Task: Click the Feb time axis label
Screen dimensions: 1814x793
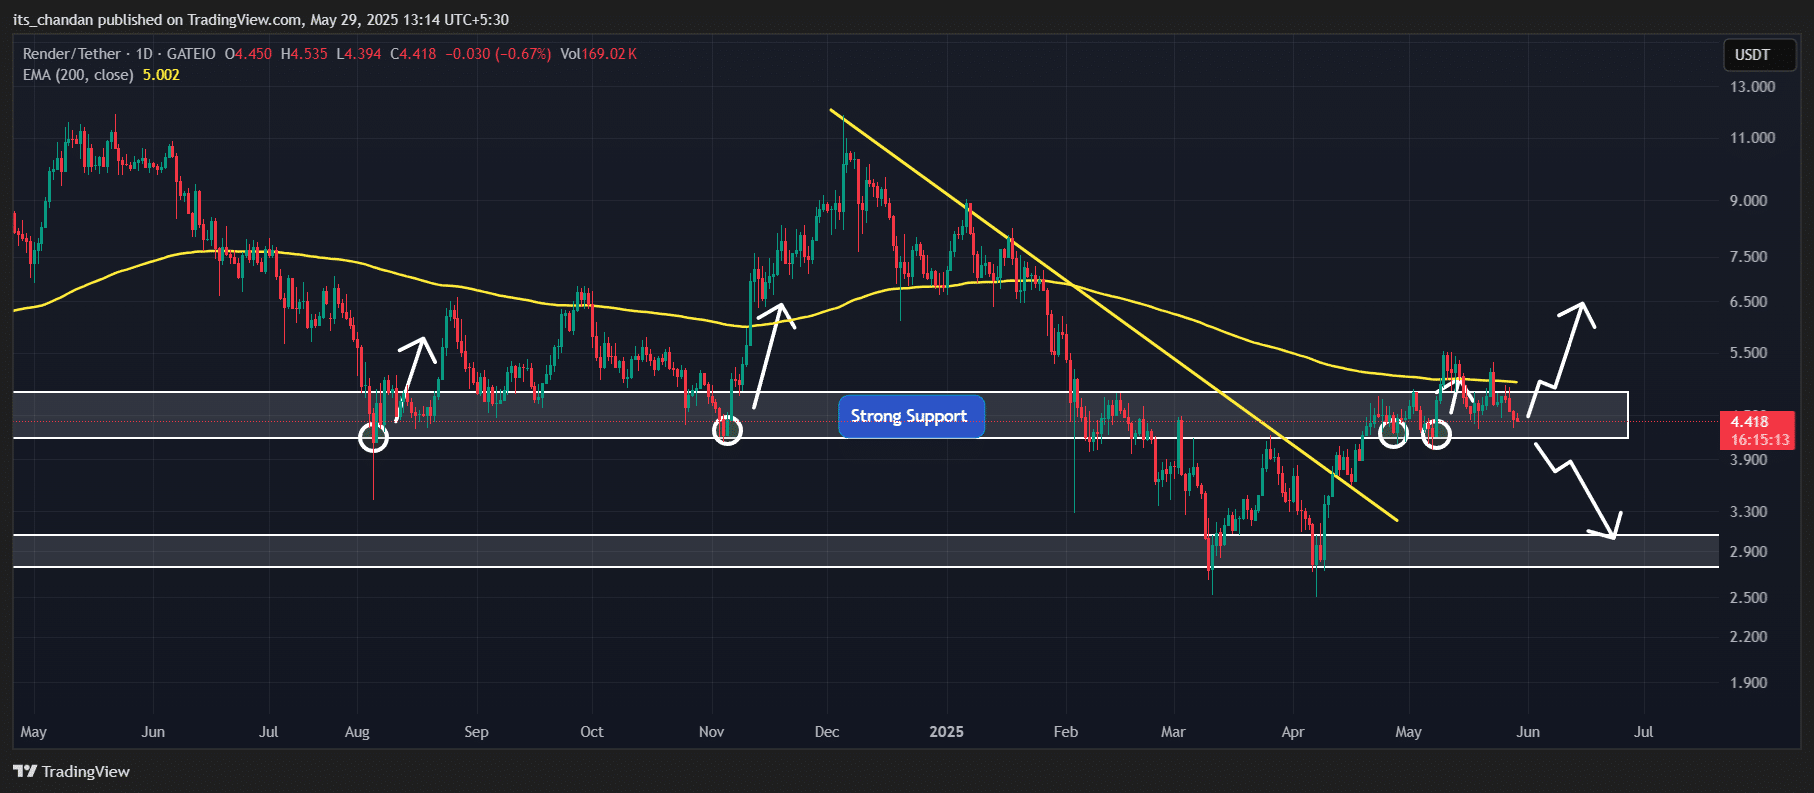Action: point(1066,732)
